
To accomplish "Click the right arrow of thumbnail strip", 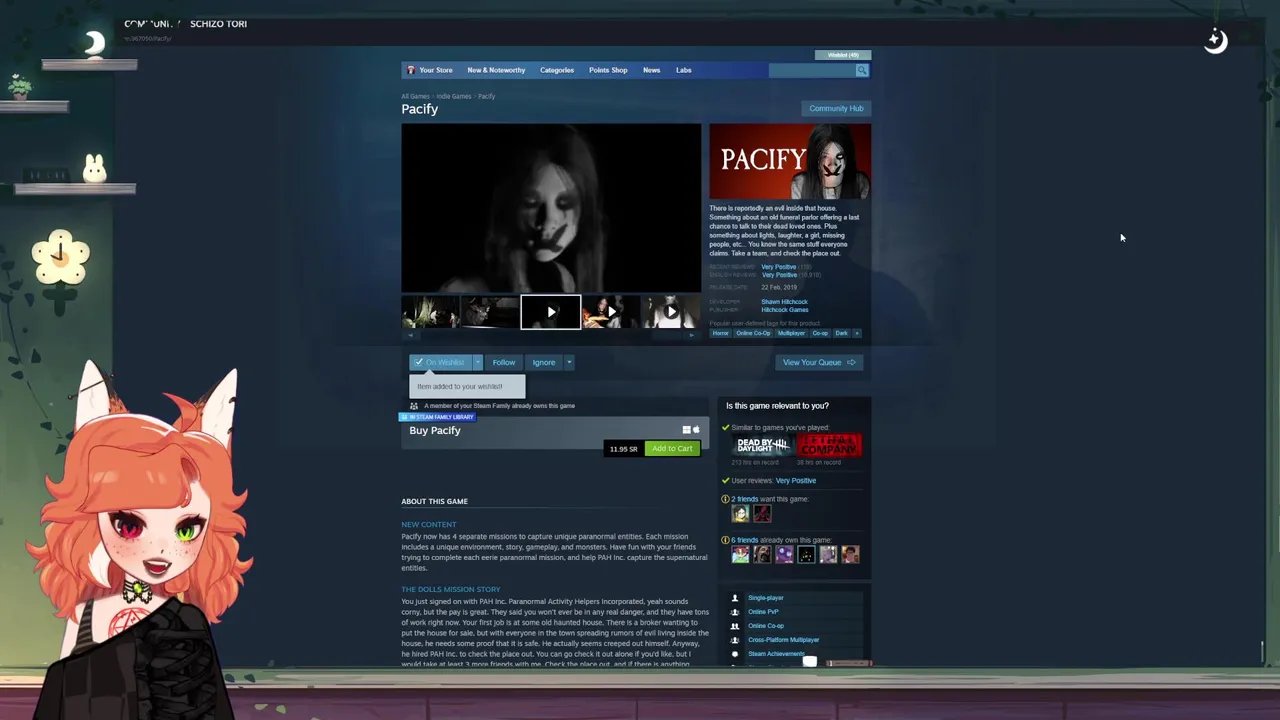I will pos(692,335).
